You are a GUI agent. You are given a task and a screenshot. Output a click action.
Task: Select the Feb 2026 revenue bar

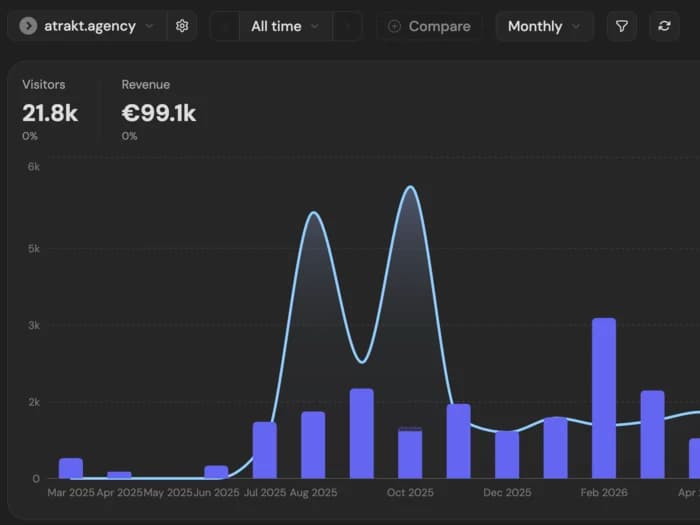pyautogui.click(x=604, y=398)
